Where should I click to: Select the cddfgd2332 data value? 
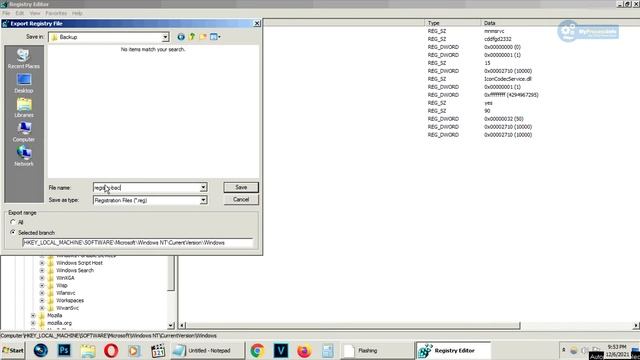(498, 39)
